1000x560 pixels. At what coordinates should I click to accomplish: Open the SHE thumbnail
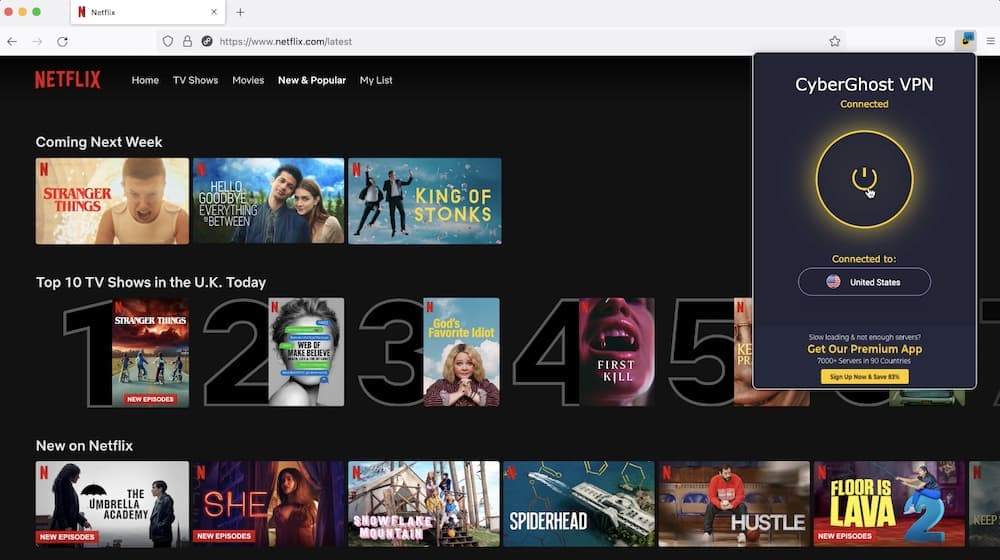pos(268,504)
